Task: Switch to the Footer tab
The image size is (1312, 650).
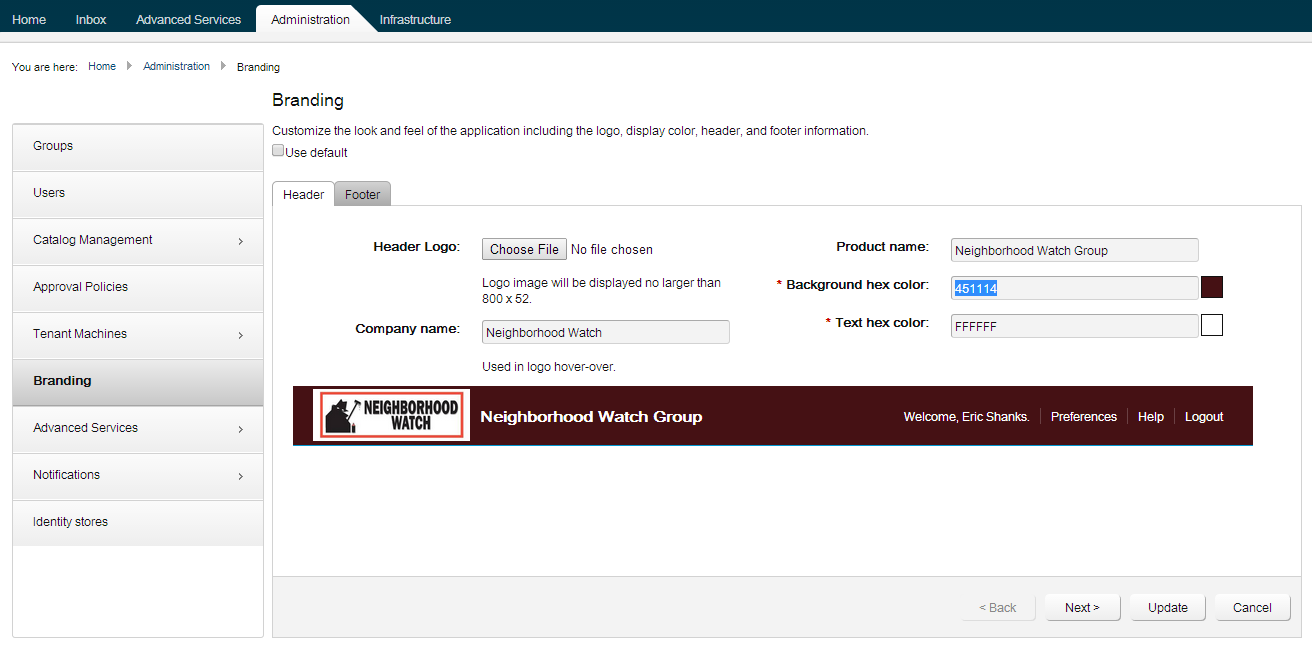Action: (x=362, y=194)
